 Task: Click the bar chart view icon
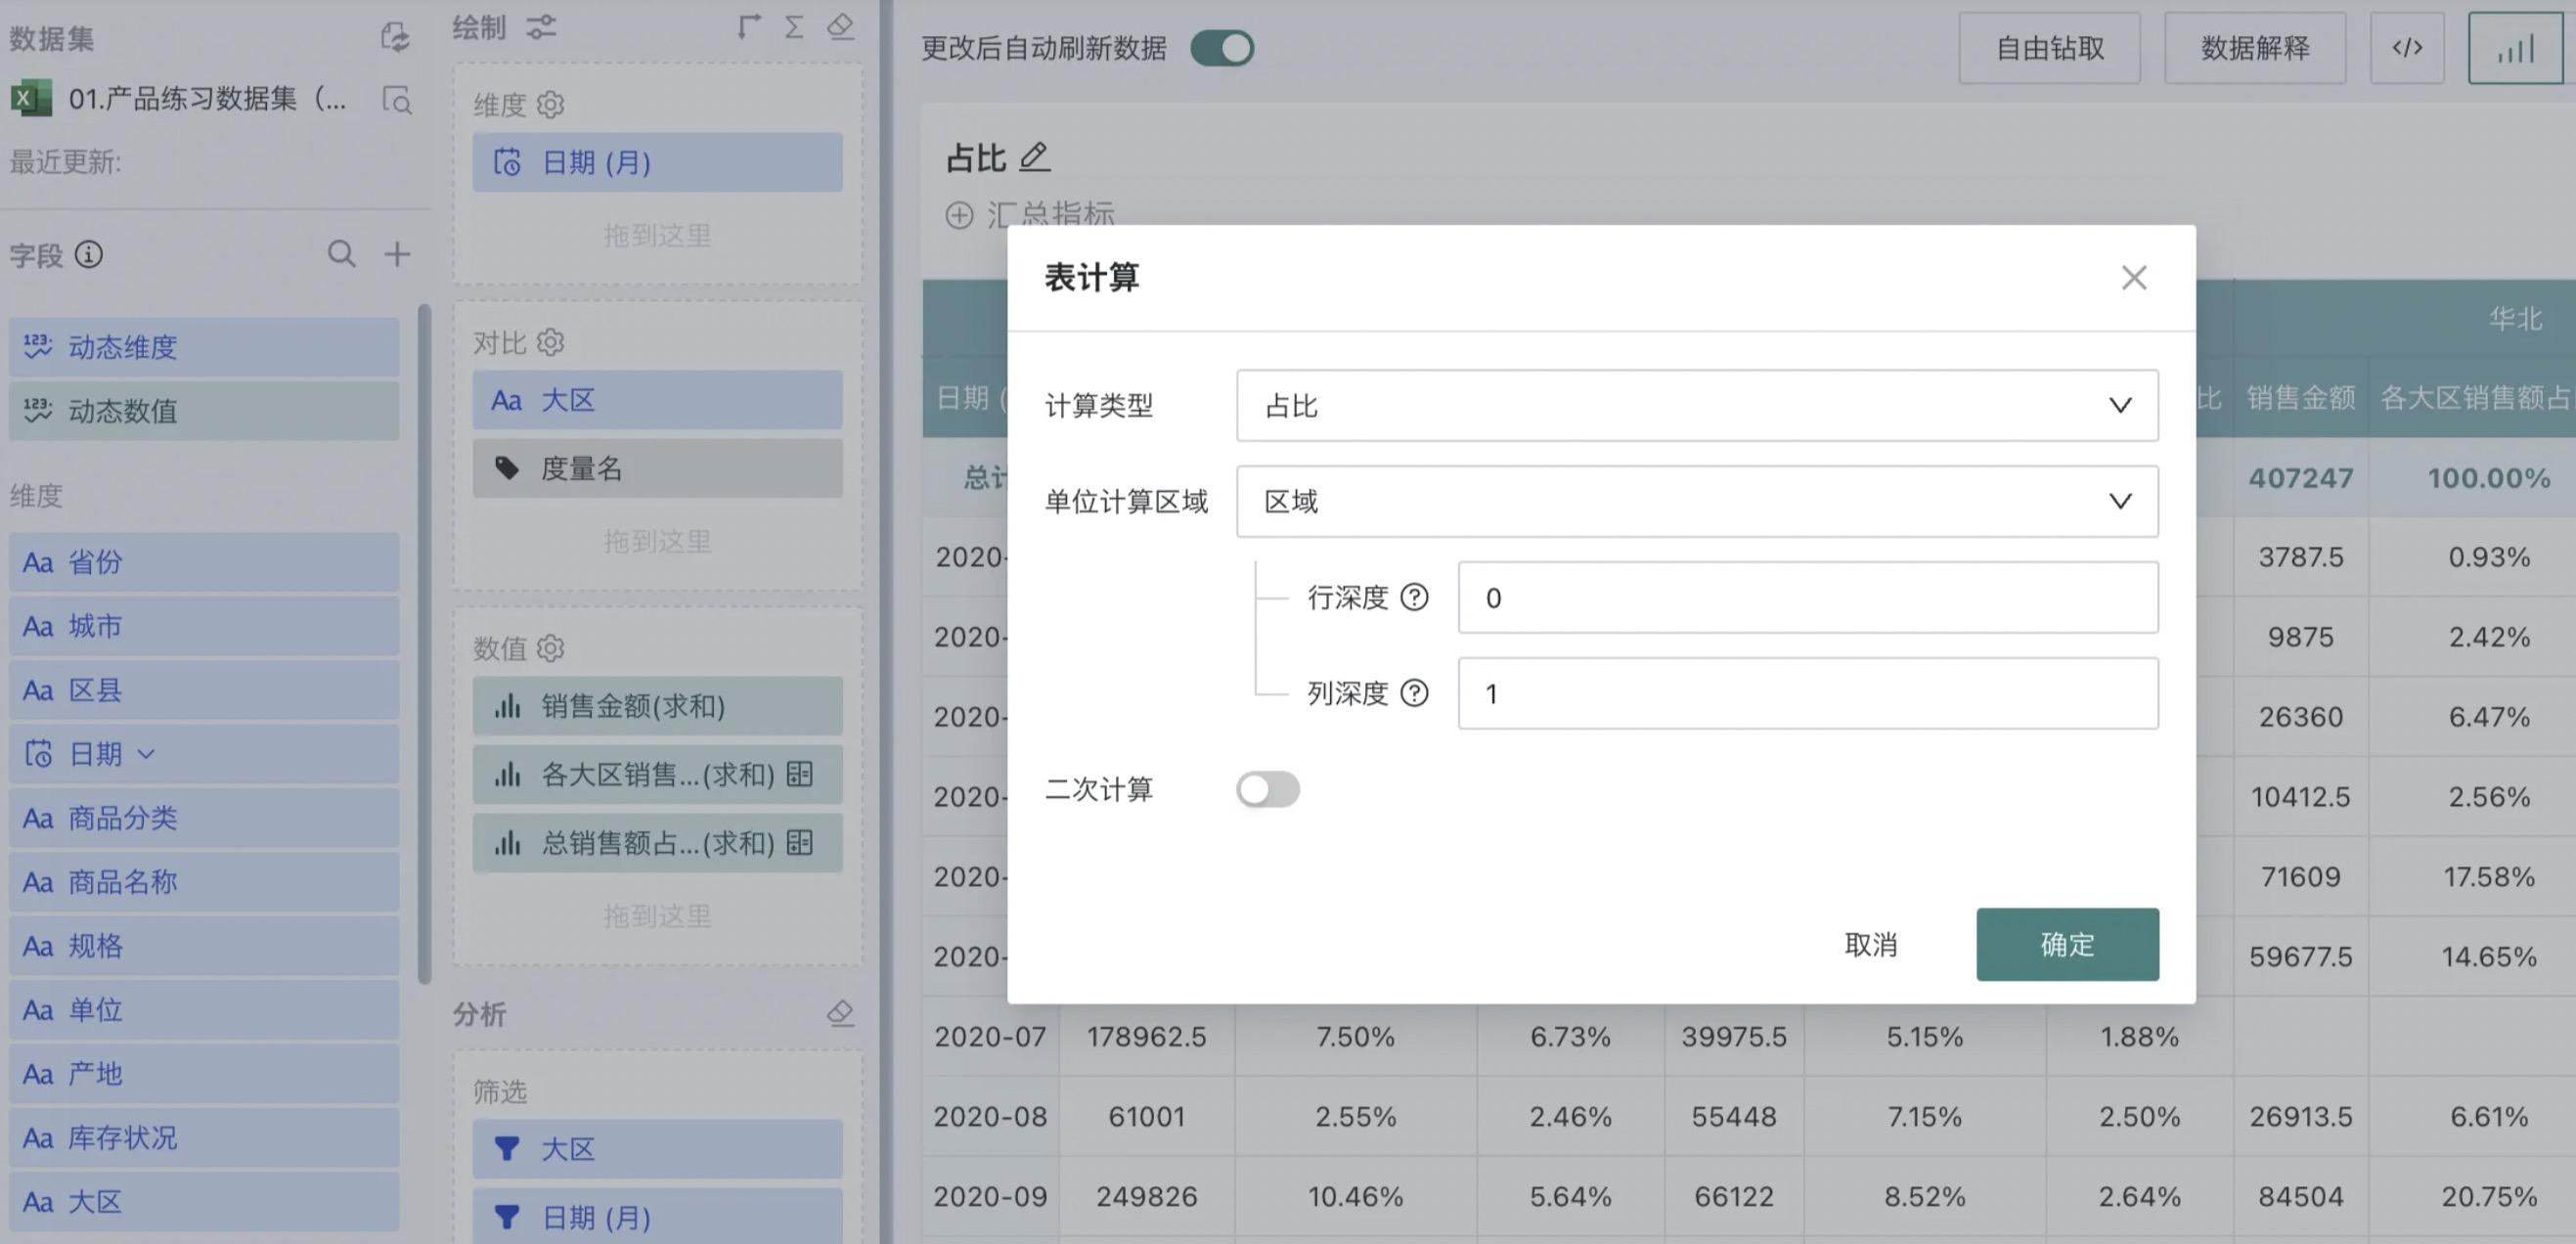(2514, 48)
